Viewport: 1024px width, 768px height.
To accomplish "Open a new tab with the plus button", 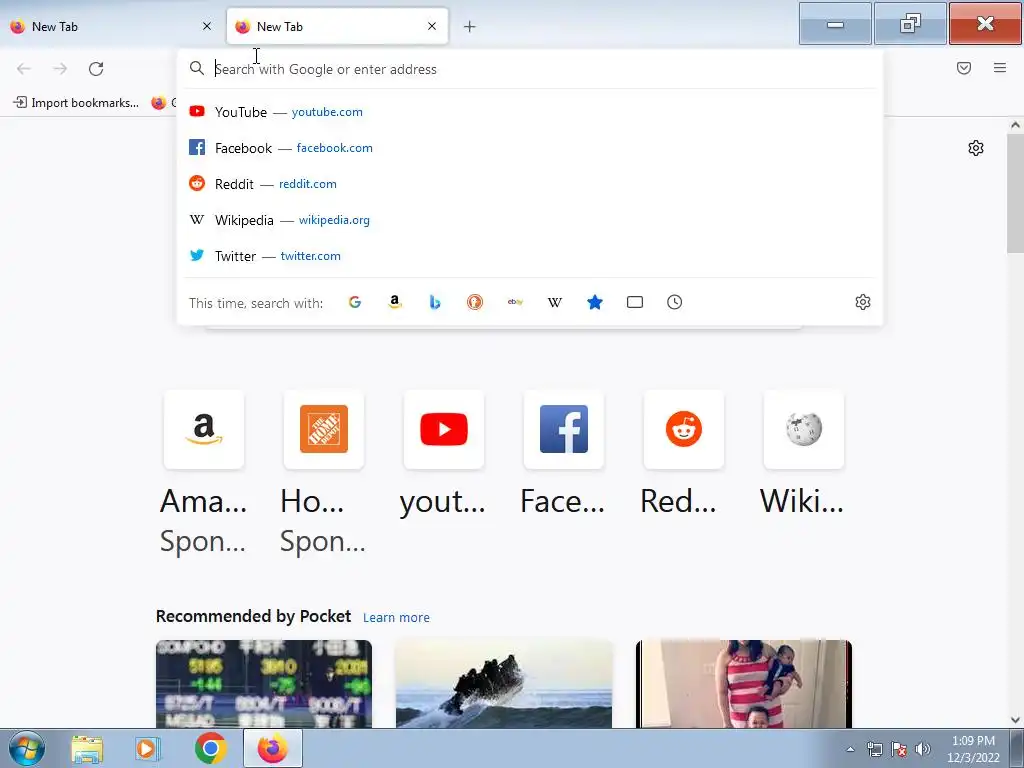I will [x=470, y=27].
